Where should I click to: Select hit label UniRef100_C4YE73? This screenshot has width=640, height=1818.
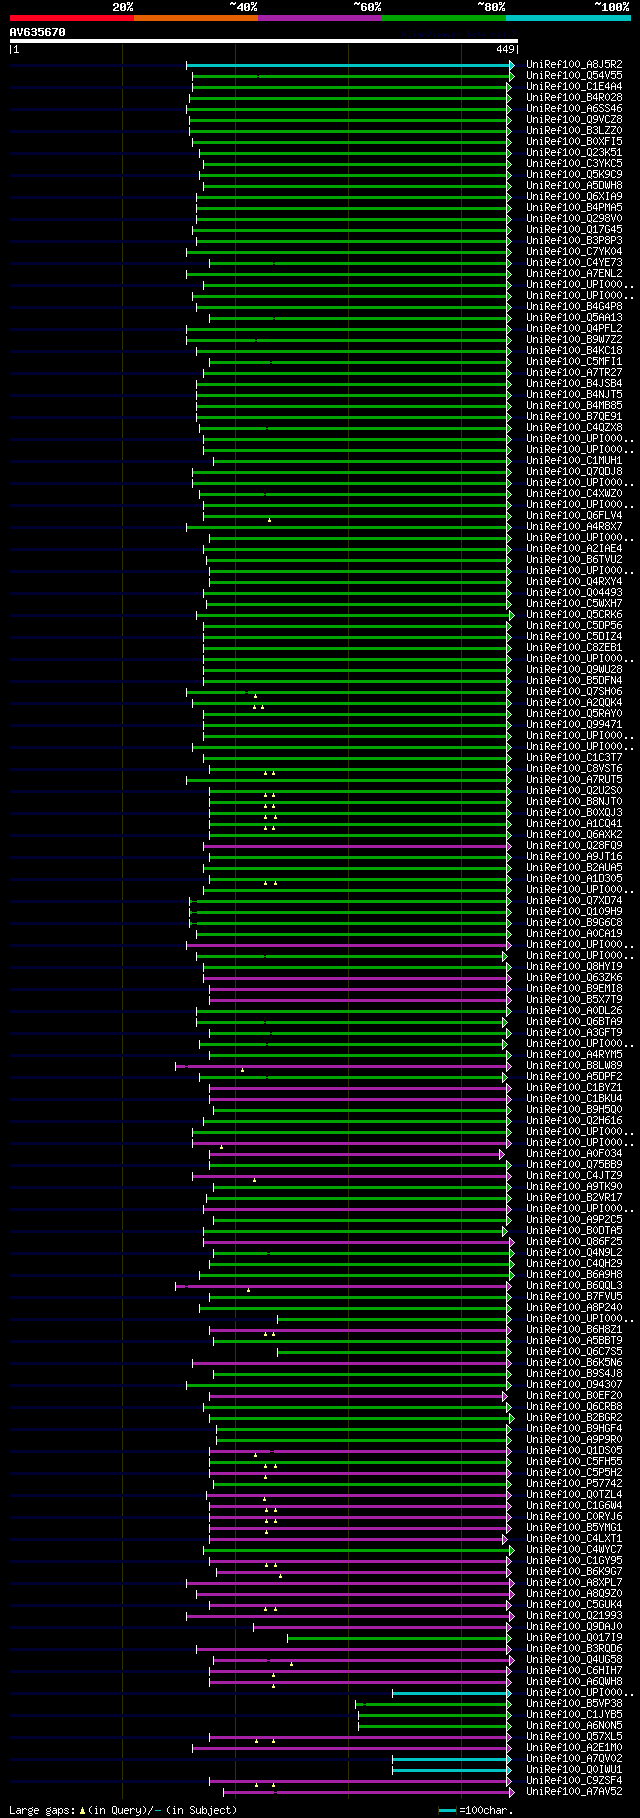[x=574, y=262]
